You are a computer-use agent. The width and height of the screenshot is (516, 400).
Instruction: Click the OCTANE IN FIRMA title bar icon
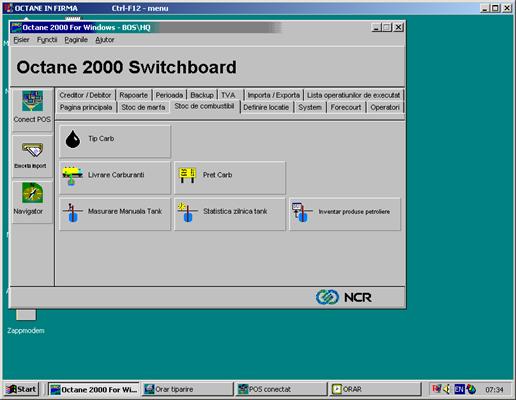(x=9, y=8)
